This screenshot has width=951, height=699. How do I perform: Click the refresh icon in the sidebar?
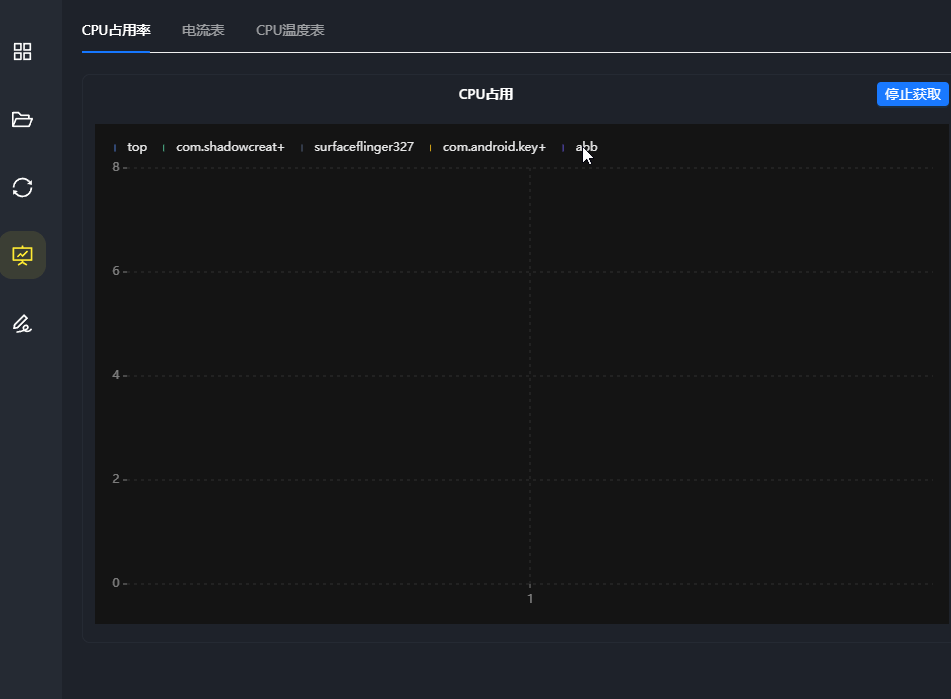(22, 187)
